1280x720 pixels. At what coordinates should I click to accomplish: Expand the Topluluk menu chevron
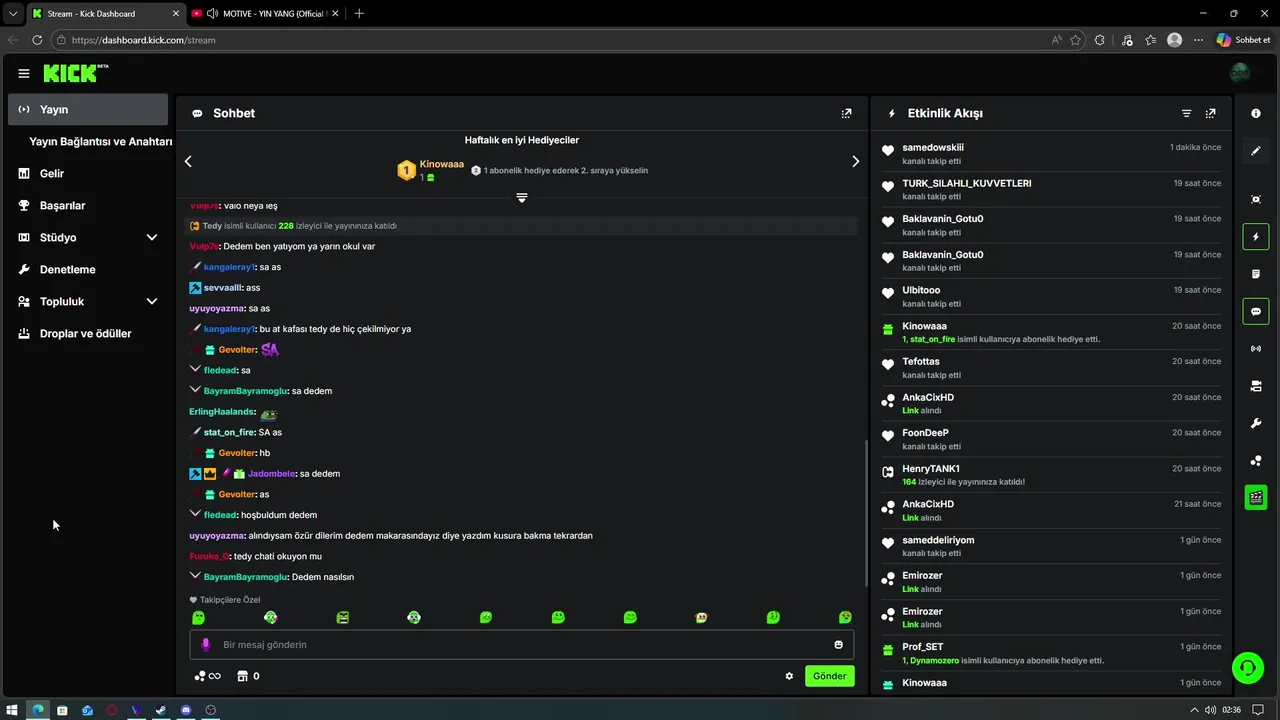click(152, 301)
